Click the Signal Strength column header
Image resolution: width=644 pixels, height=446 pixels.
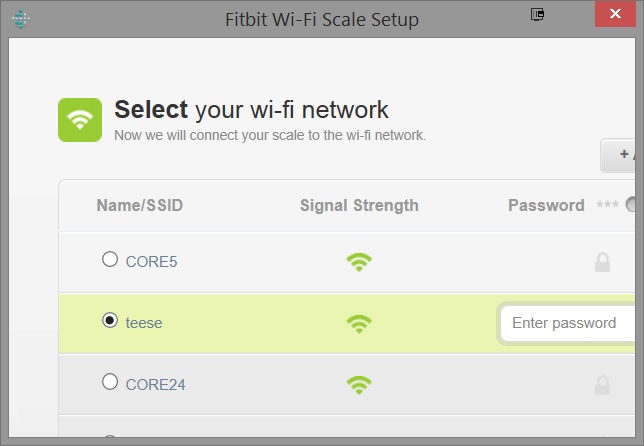(x=359, y=206)
